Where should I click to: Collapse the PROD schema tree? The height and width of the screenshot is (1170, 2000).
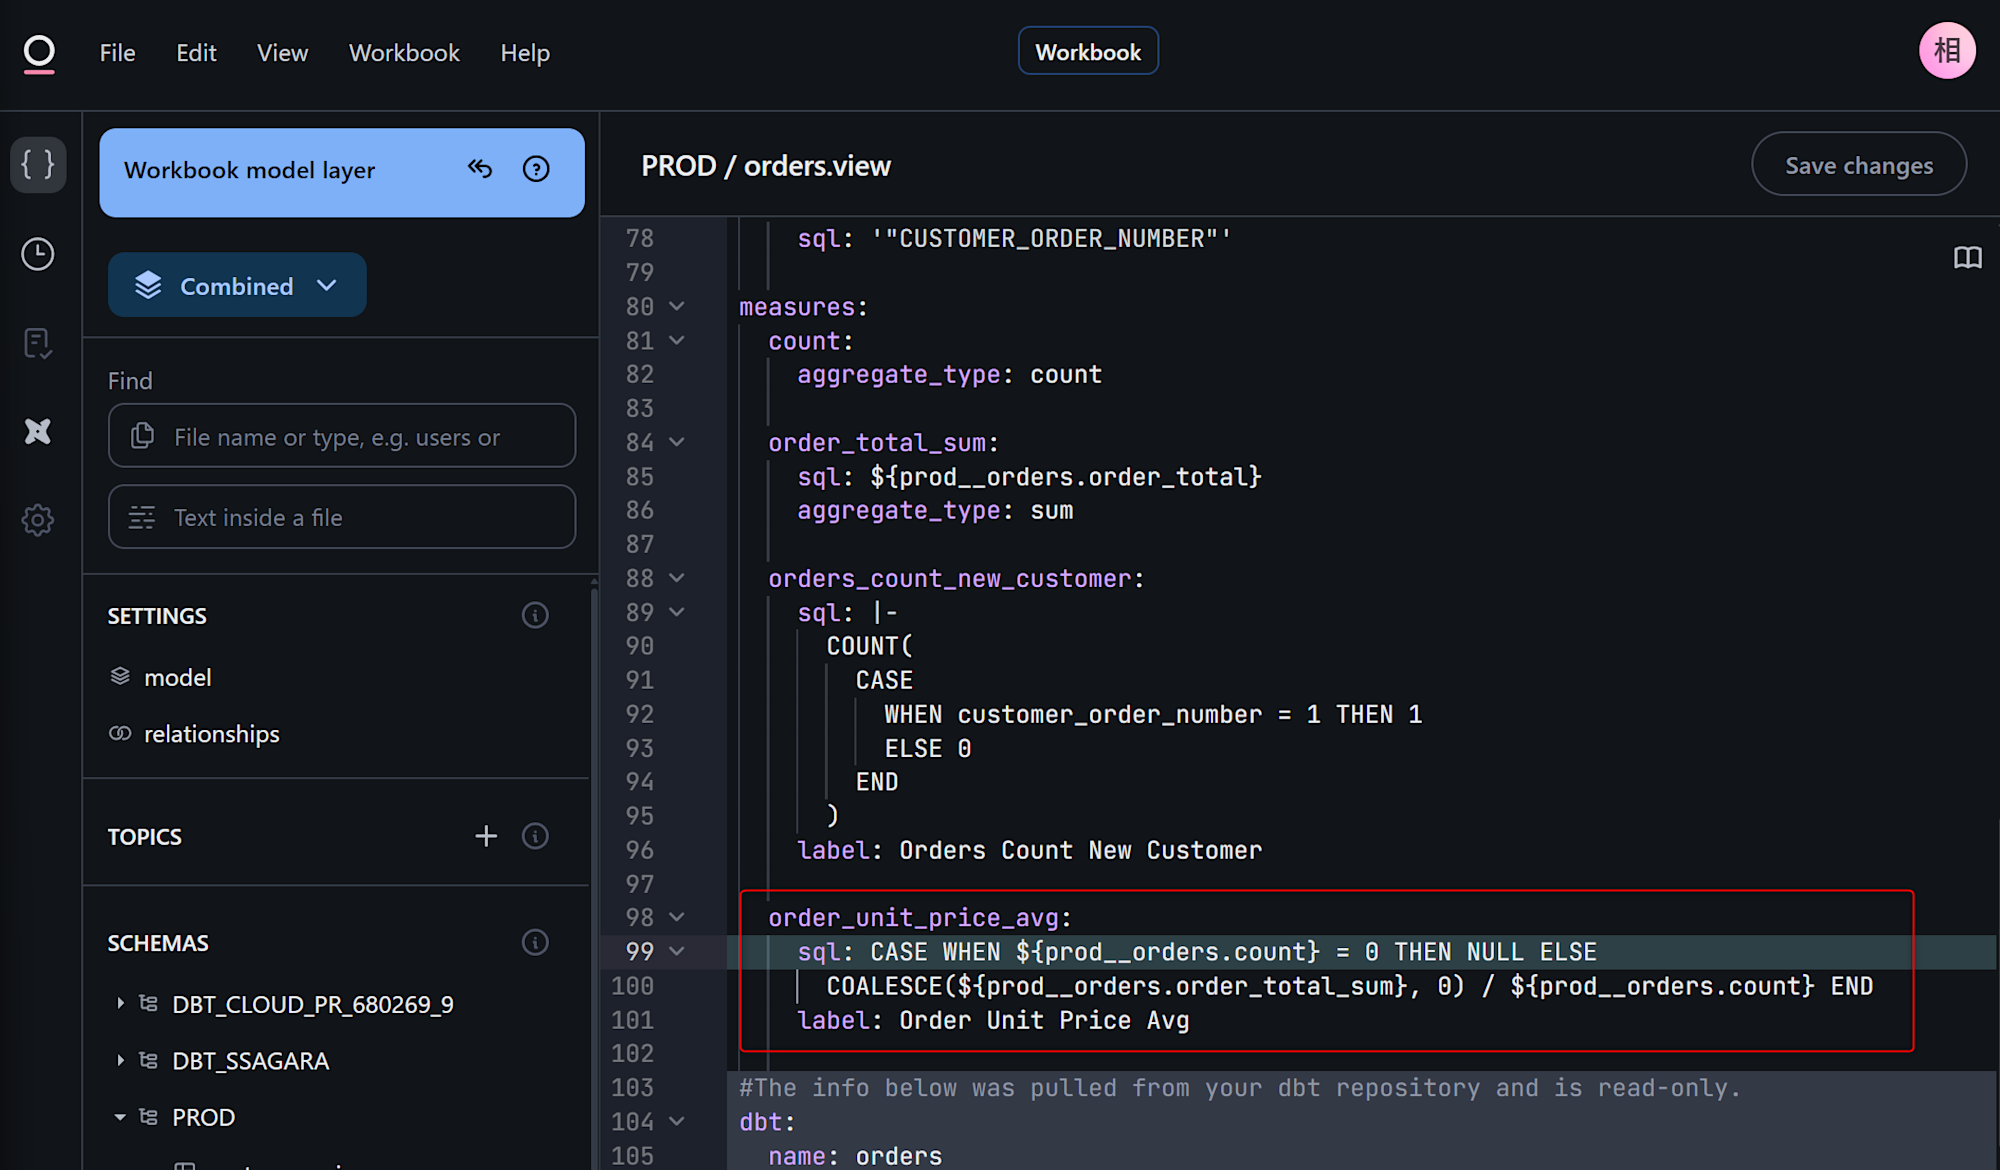[120, 1117]
